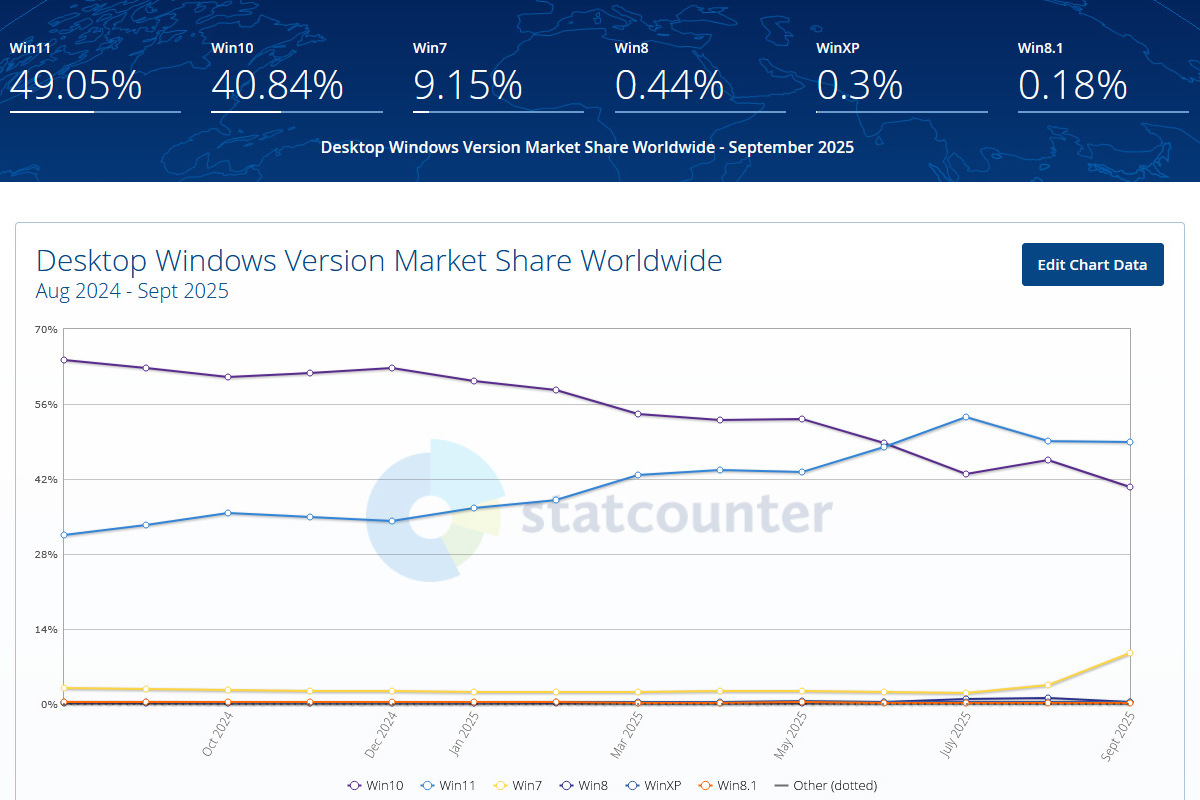Click the Win11 data point at July 2025
Viewport: 1200px width, 800px height.
pyautogui.click(x=966, y=417)
